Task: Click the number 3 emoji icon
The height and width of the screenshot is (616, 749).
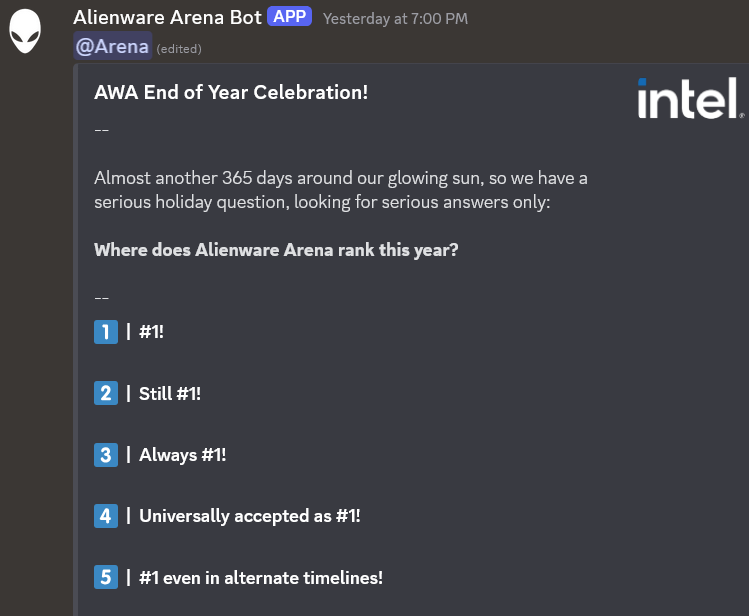Action: coord(106,455)
